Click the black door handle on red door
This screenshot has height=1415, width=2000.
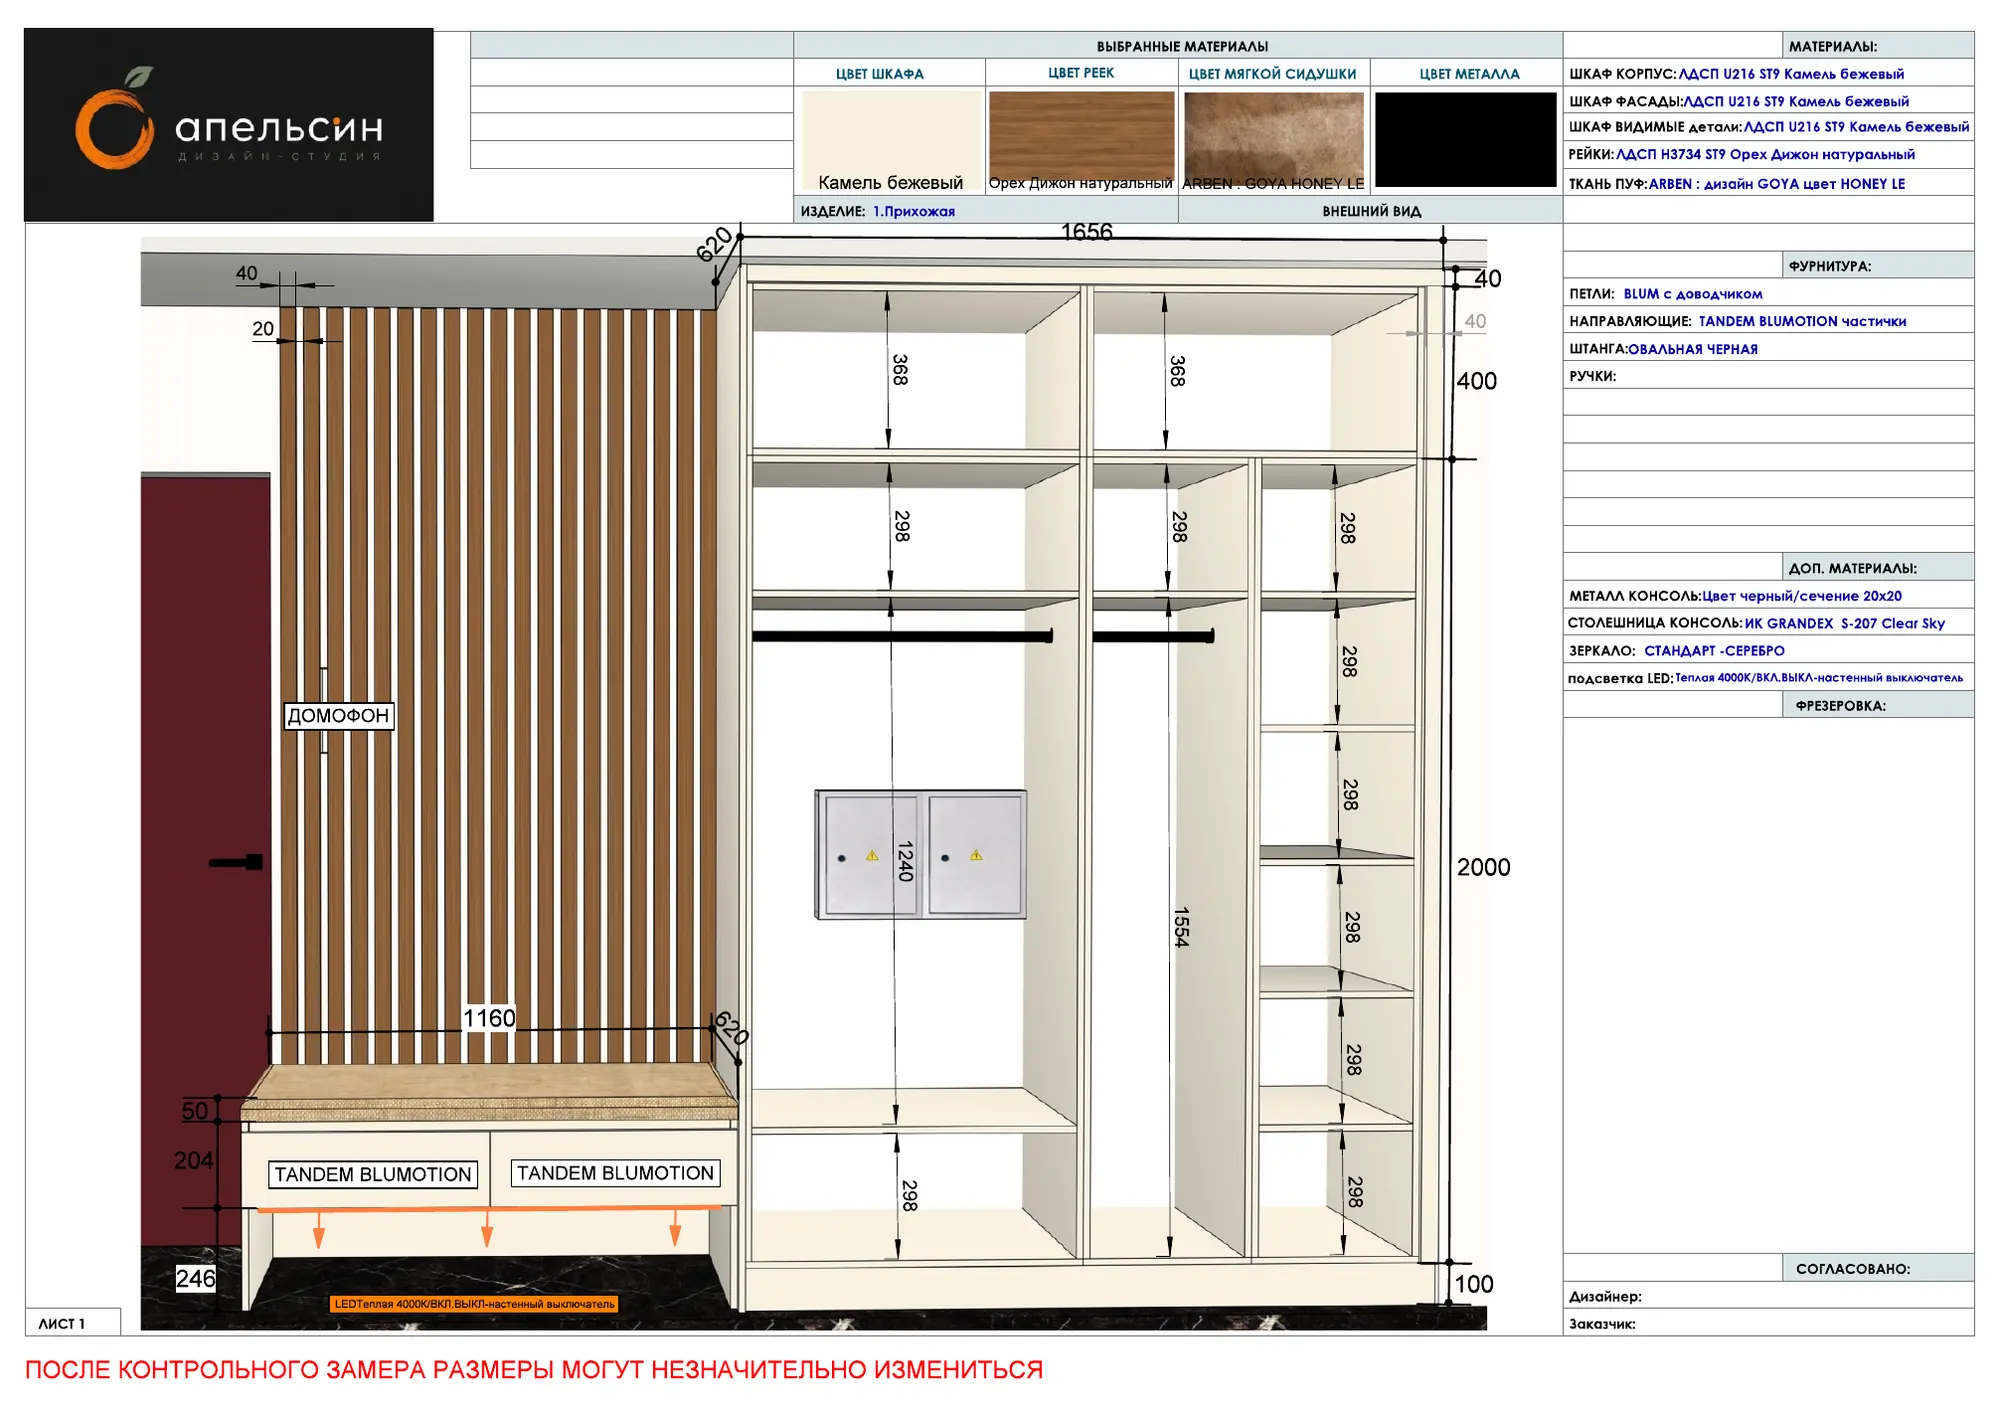pyautogui.click(x=236, y=862)
